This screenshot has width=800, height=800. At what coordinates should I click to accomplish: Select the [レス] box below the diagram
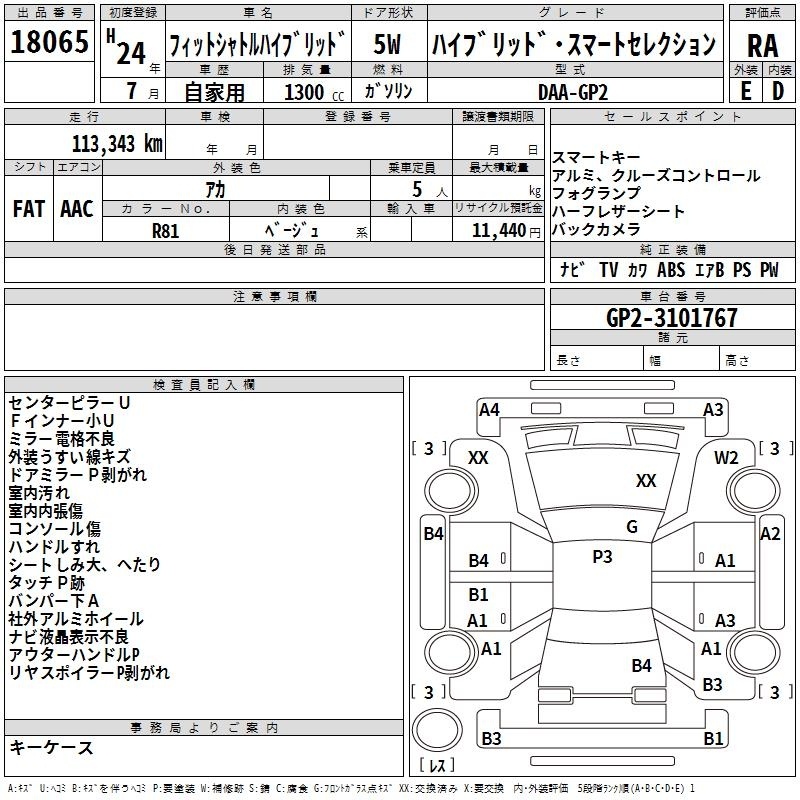(x=438, y=767)
